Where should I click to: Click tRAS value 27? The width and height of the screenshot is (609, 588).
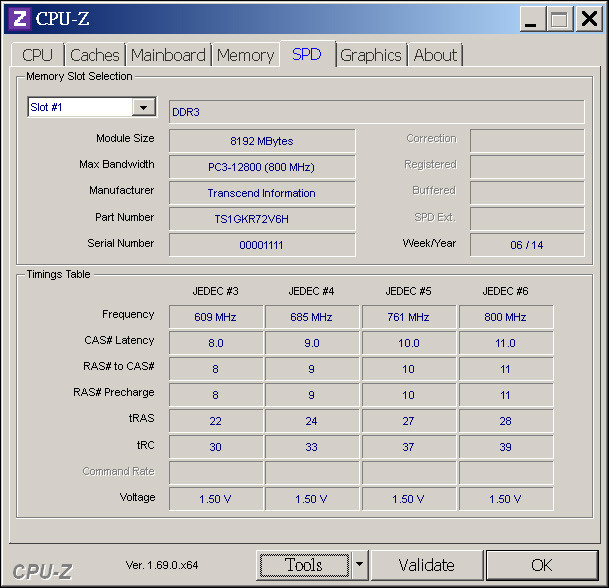click(409, 421)
